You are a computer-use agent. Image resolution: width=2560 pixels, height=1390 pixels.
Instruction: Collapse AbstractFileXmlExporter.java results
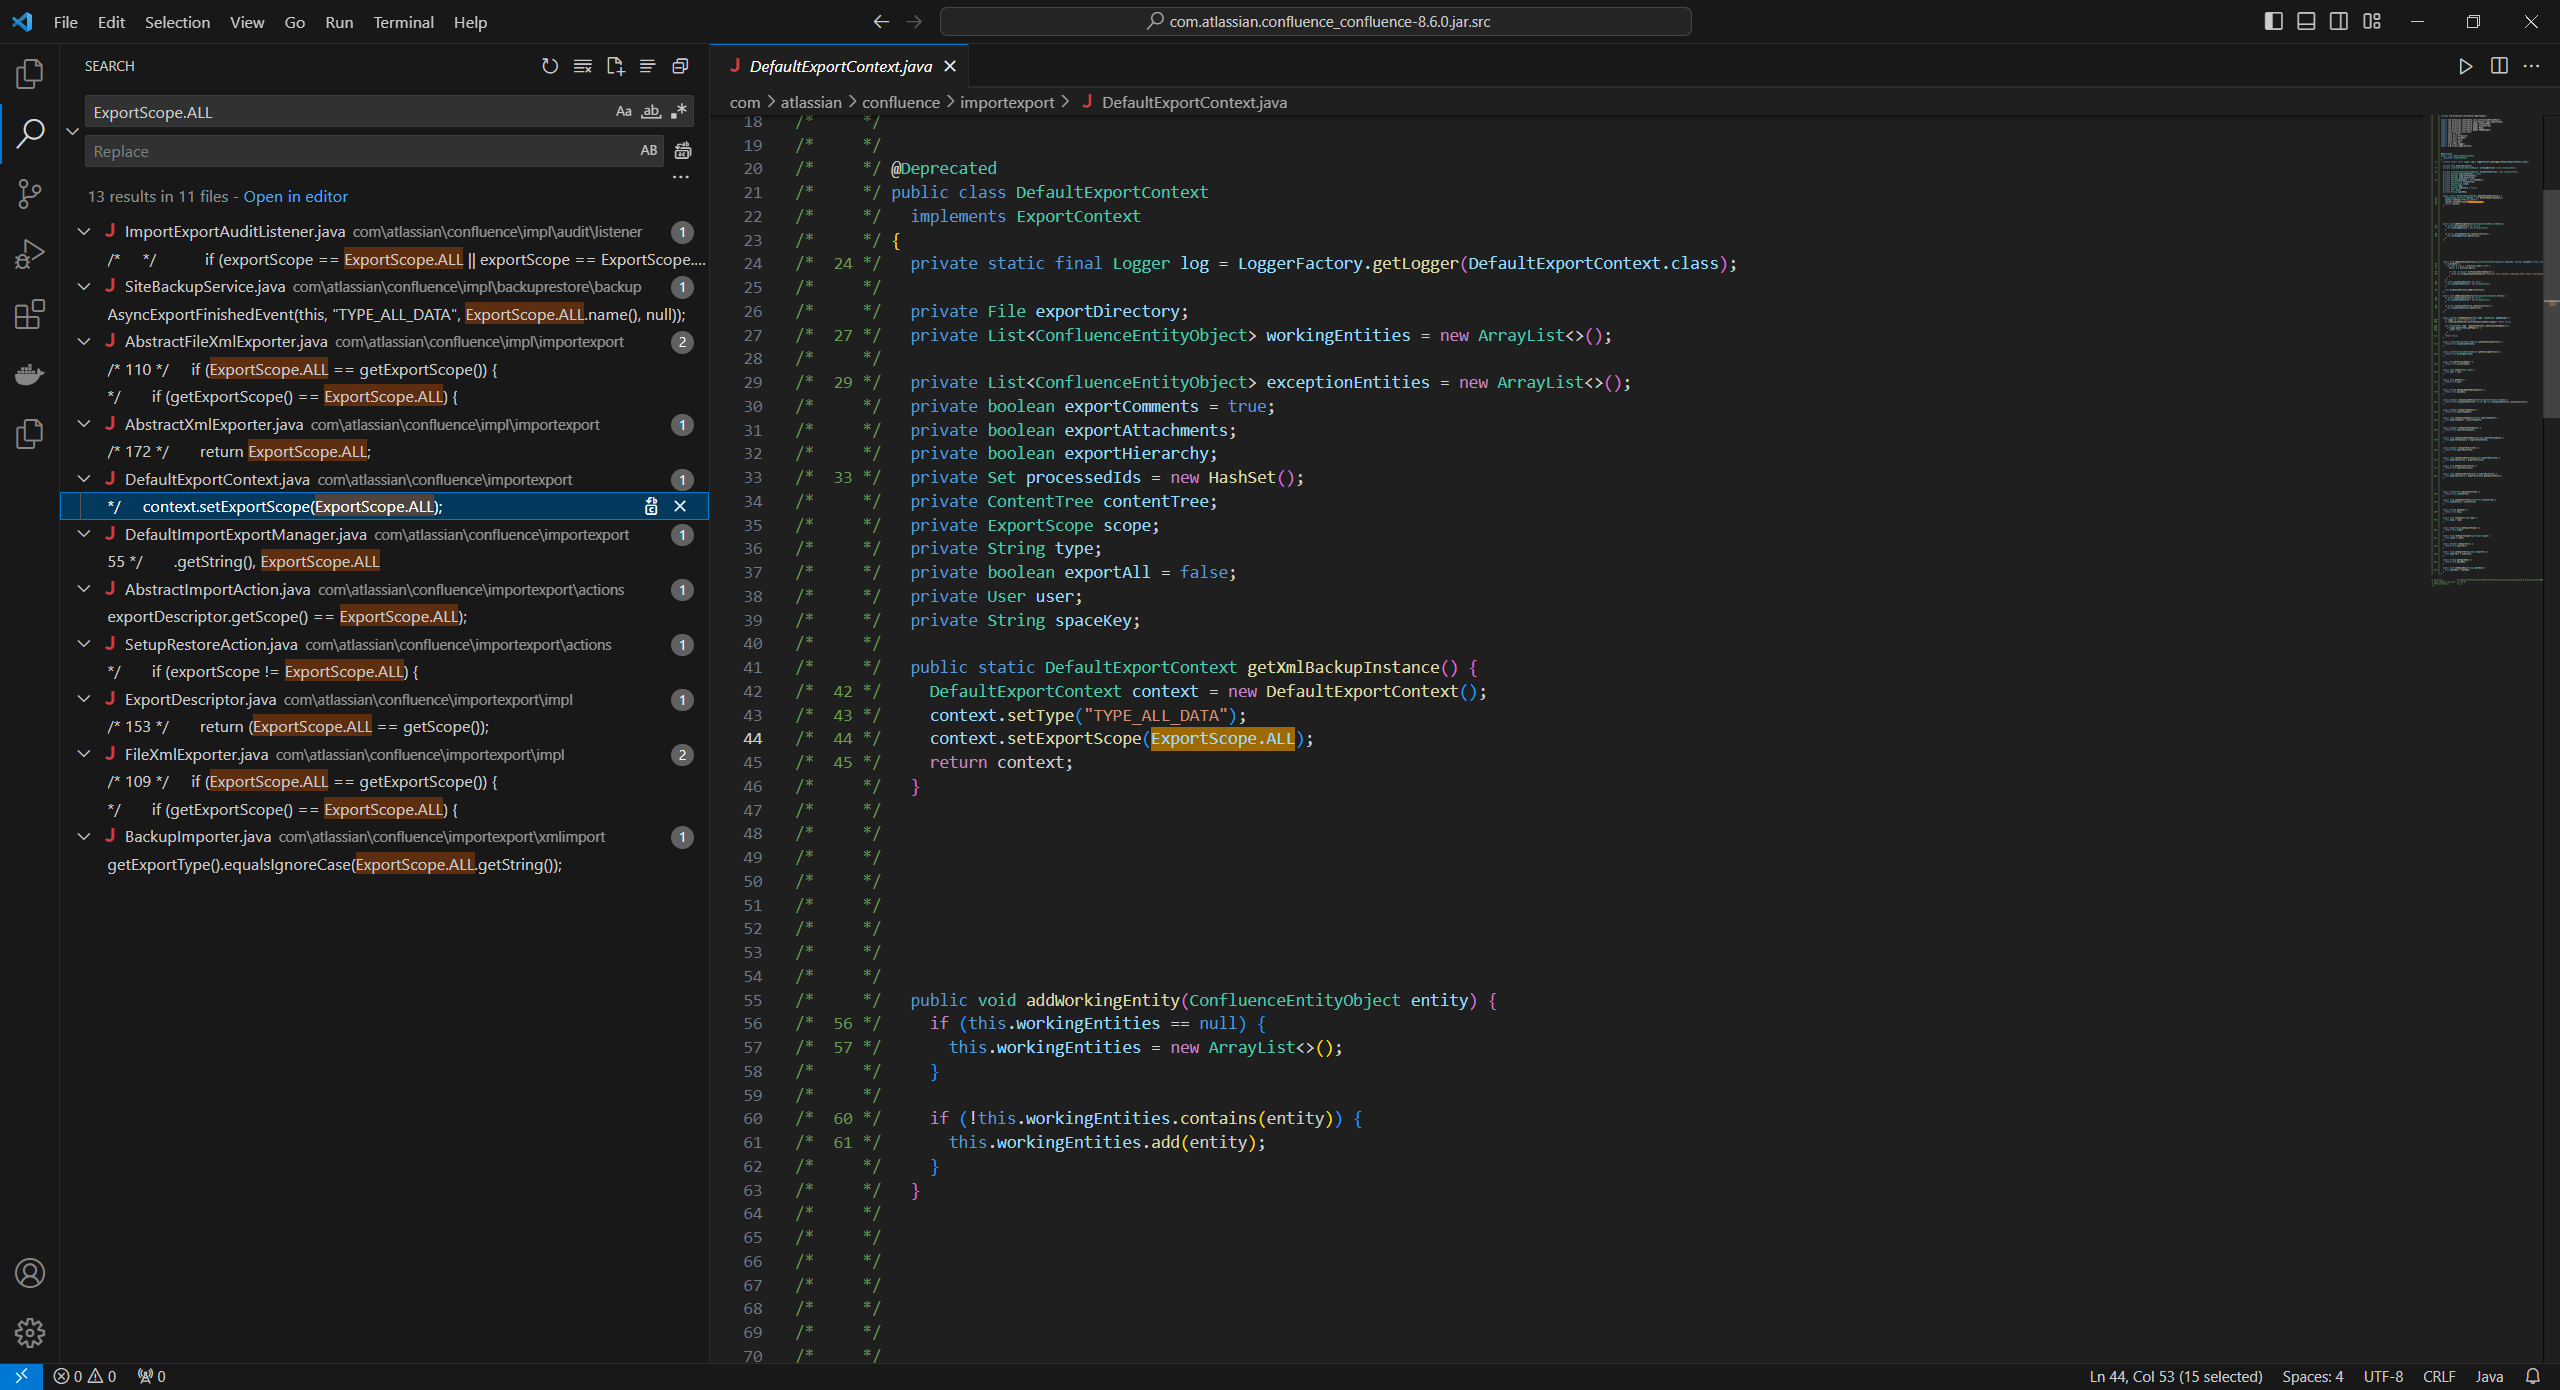click(x=84, y=342)
